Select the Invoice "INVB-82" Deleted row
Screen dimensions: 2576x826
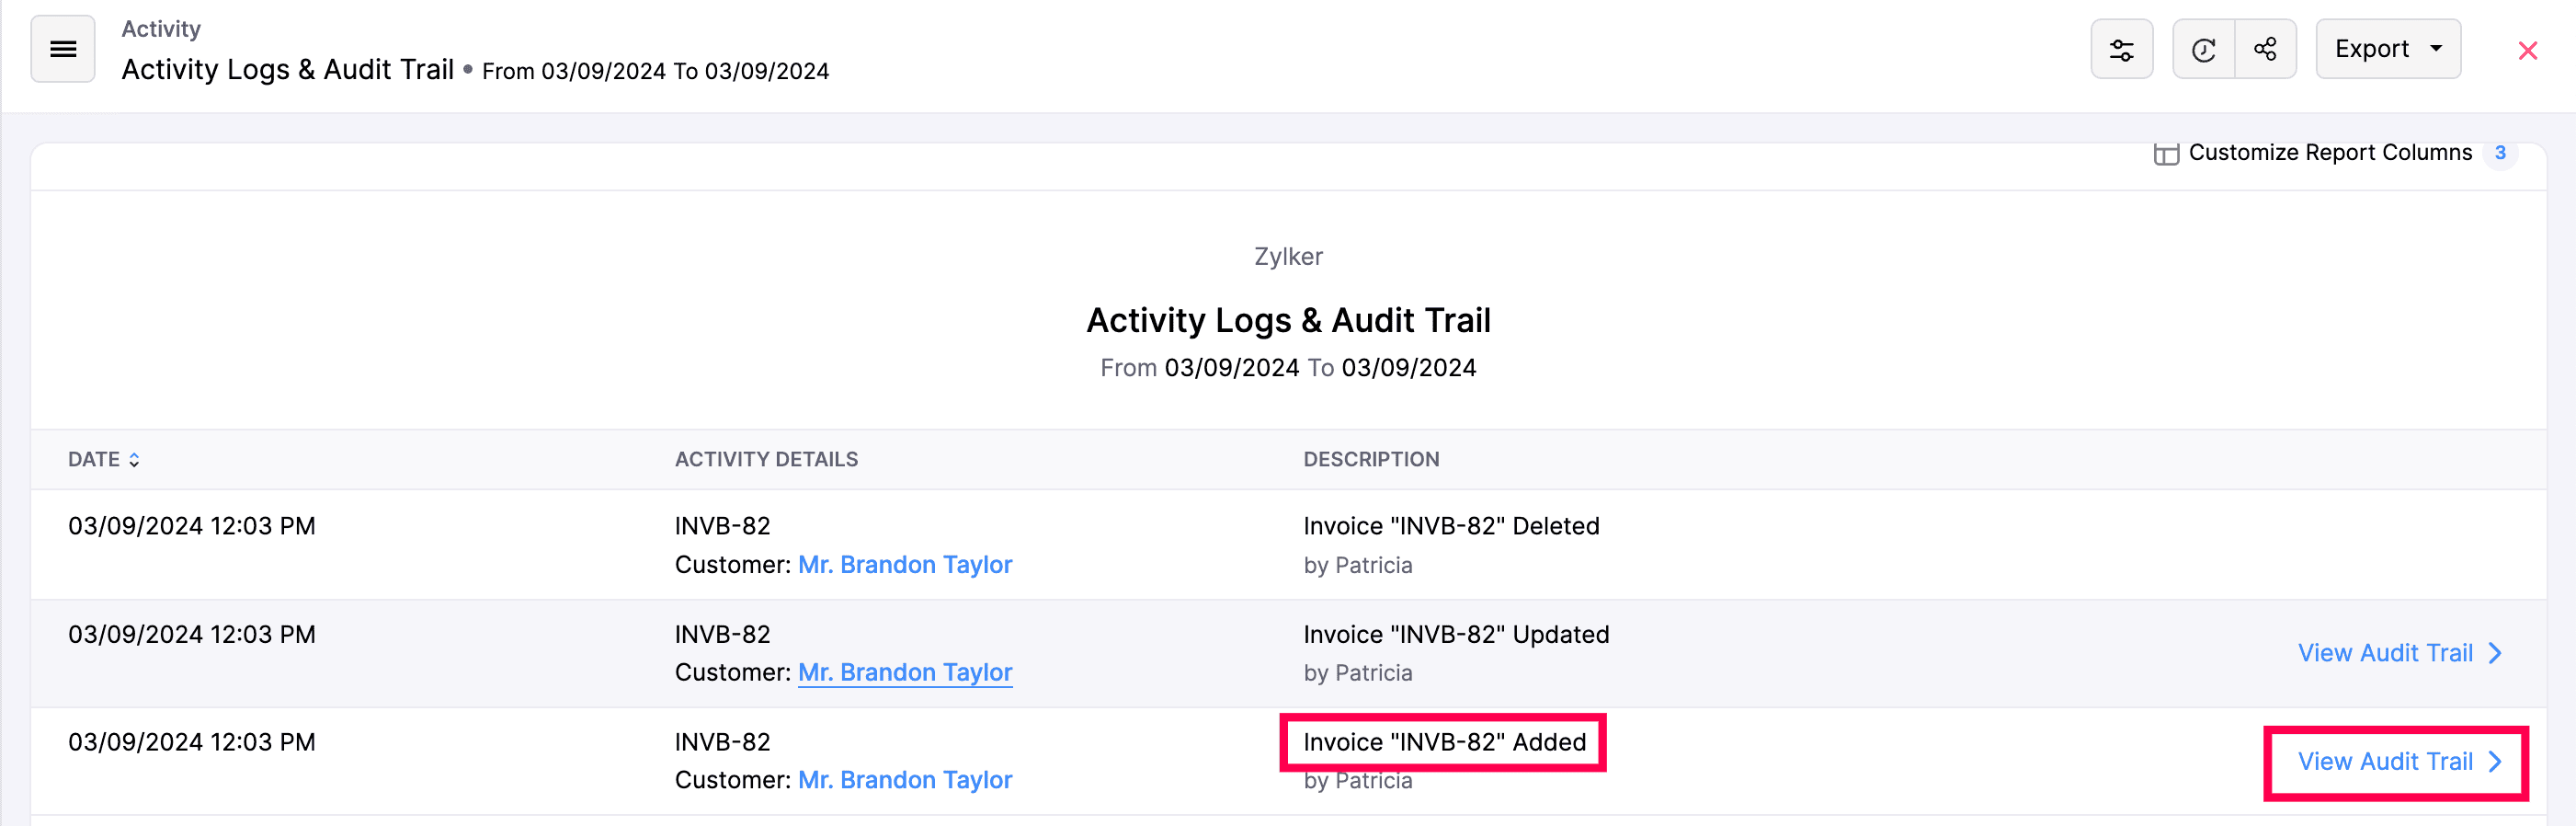[x=1450, y=526]
